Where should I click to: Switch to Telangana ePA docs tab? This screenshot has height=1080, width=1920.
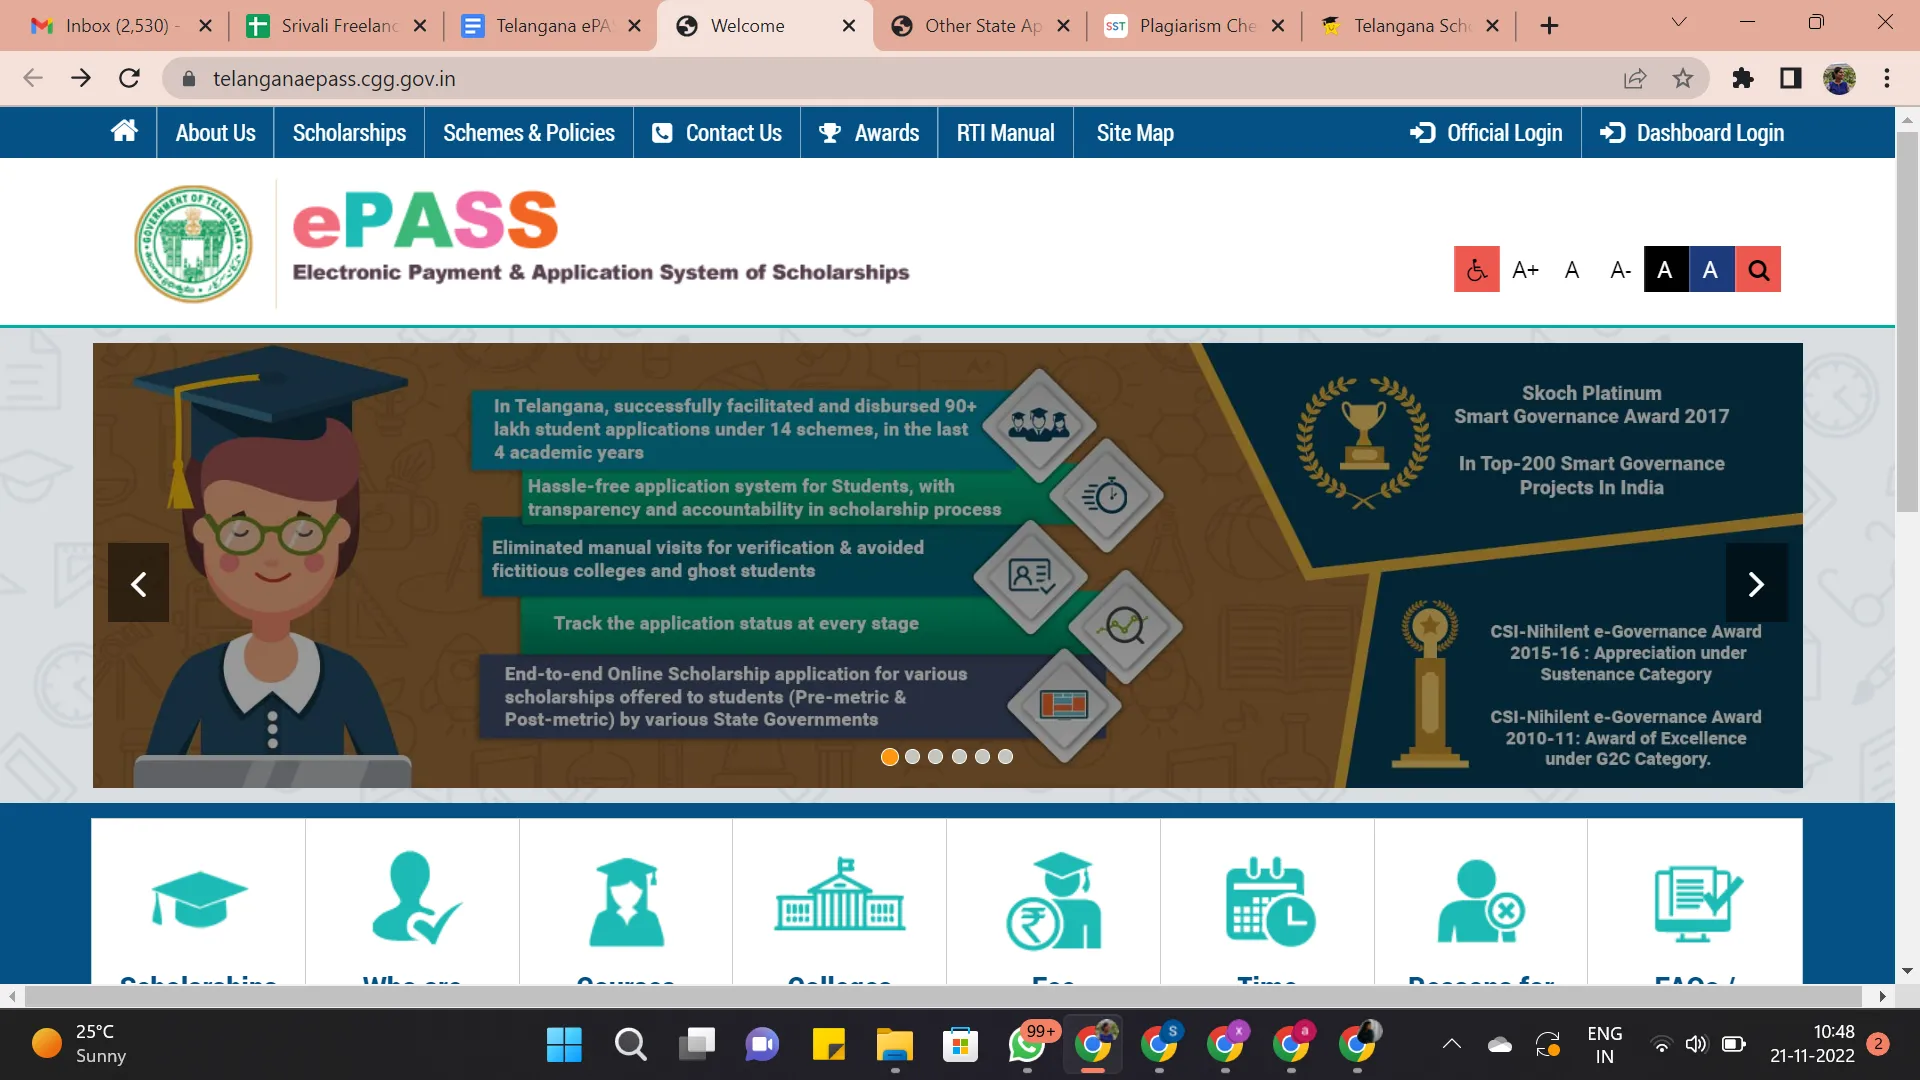pos(538,26)
